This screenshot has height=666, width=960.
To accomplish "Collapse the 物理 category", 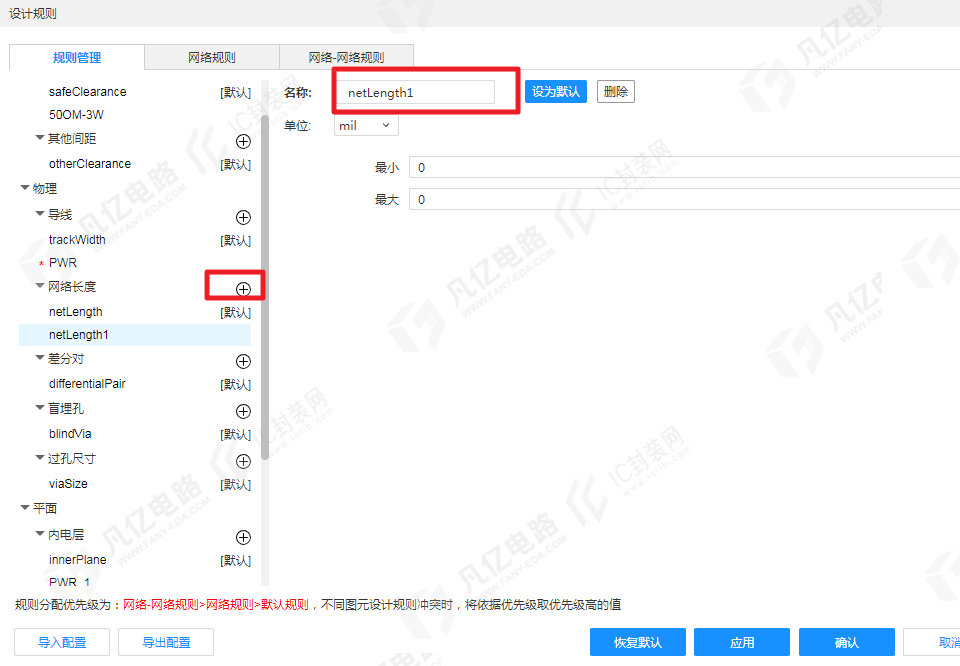I will click(25, 188).
